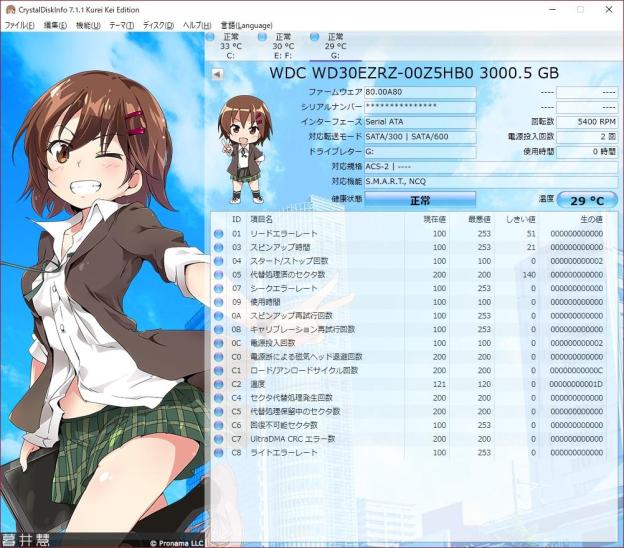Viewport: 624px width, 548px height.
Task: Open the テーマ(T) menu
Action: point(121,25)
